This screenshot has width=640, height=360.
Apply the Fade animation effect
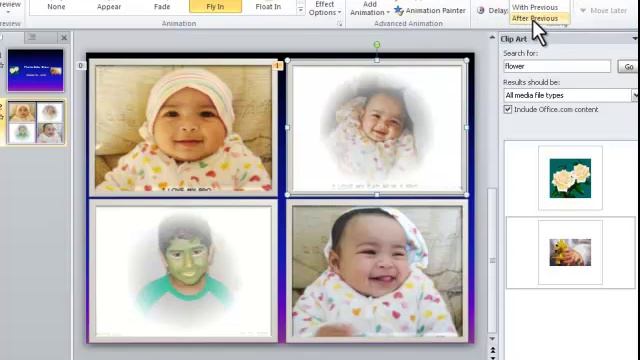pyautogui.click(x=162, y=7)
